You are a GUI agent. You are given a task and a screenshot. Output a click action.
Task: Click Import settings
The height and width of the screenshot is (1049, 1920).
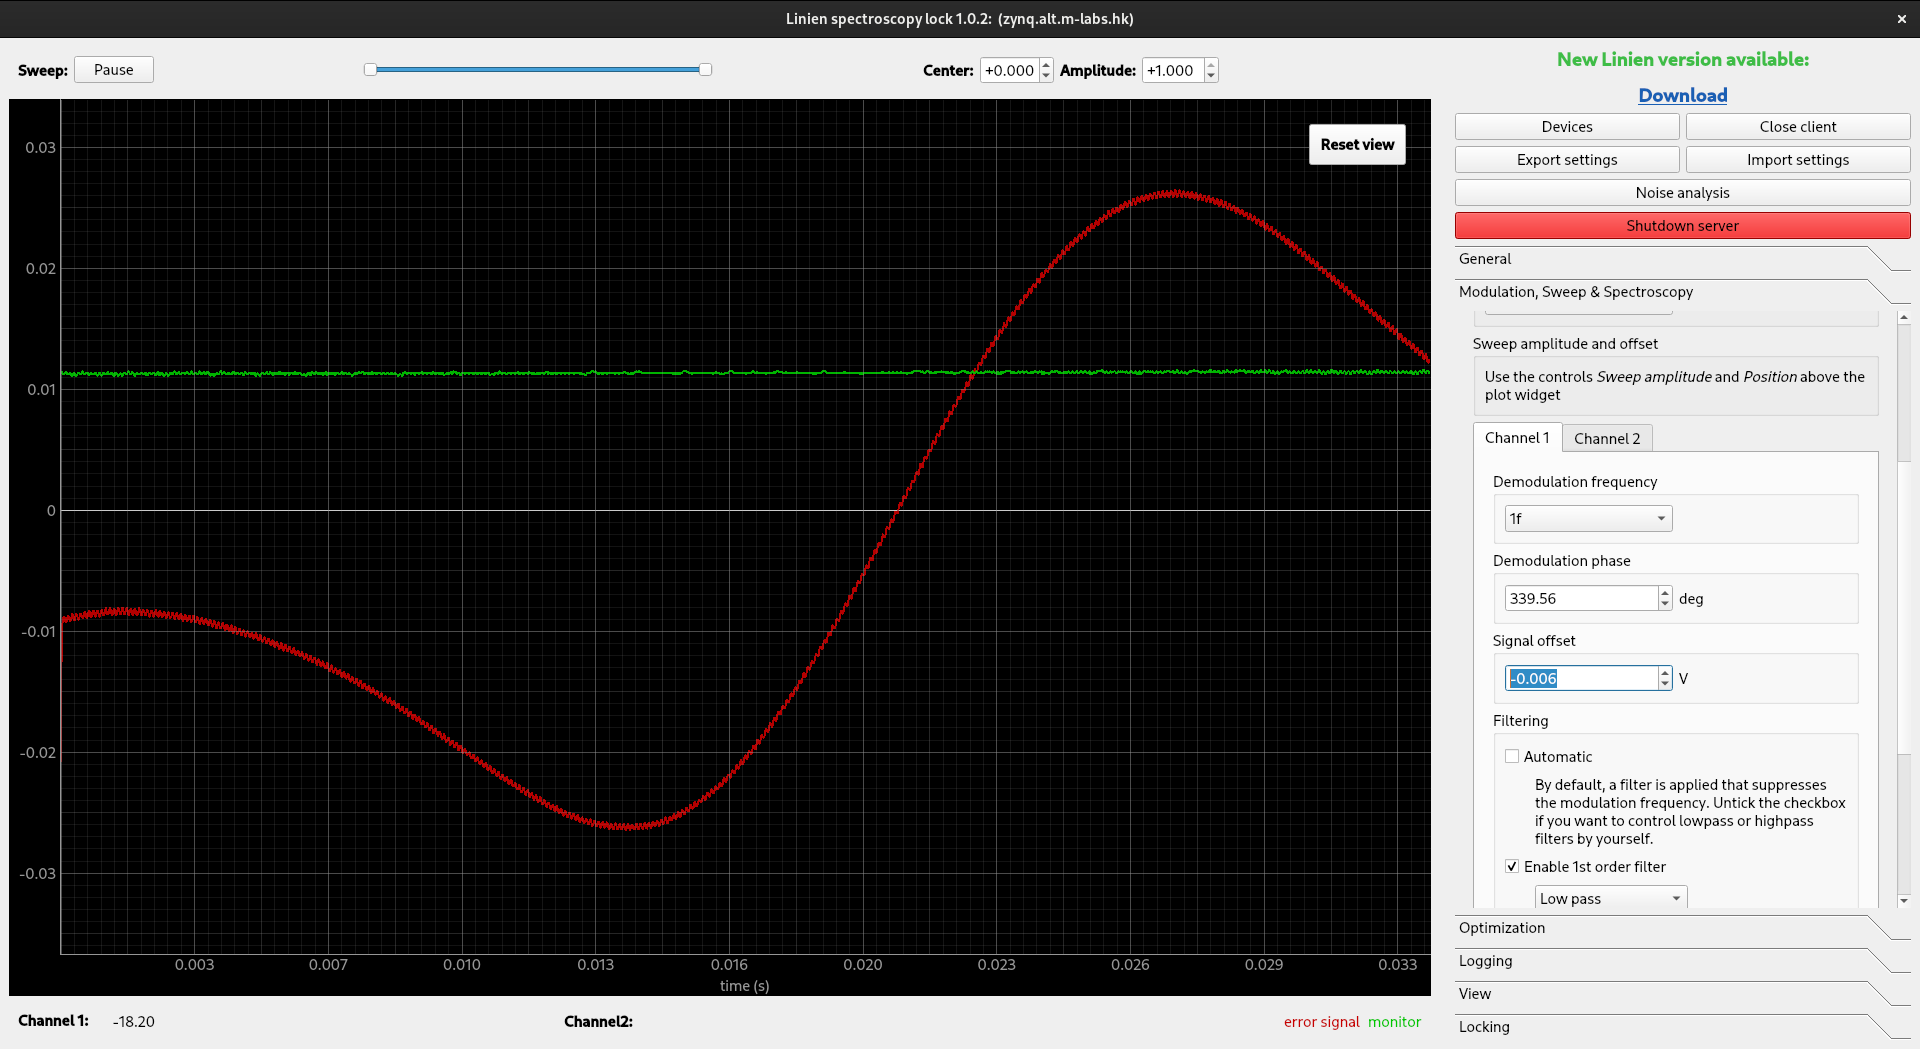pos(1797,159)
